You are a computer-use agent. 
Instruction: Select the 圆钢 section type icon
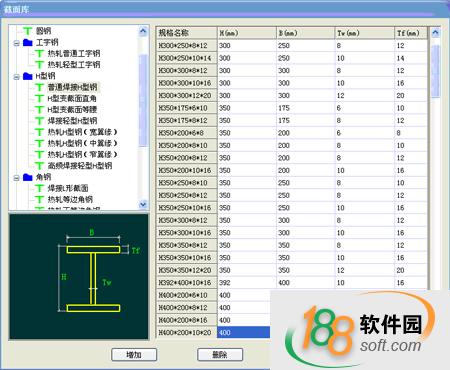[28, 31]
